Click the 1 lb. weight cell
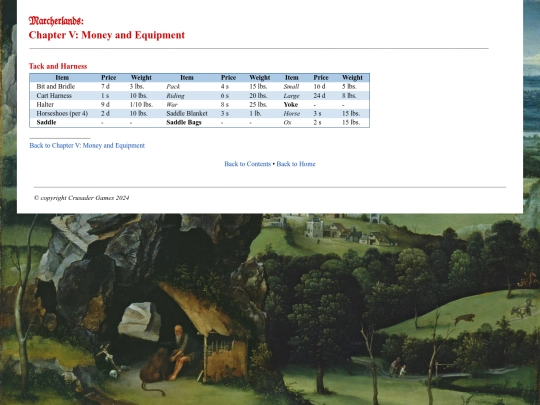Image resolution: width=540 pixels, height=405 pixels. [x=256, y=113]
